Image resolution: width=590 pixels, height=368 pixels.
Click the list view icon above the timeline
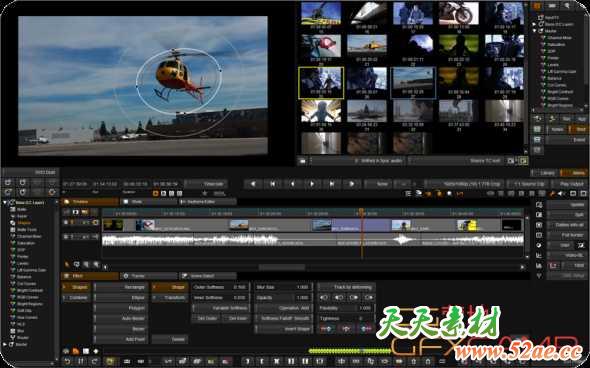pyautogui.click(x=408, y=193)
